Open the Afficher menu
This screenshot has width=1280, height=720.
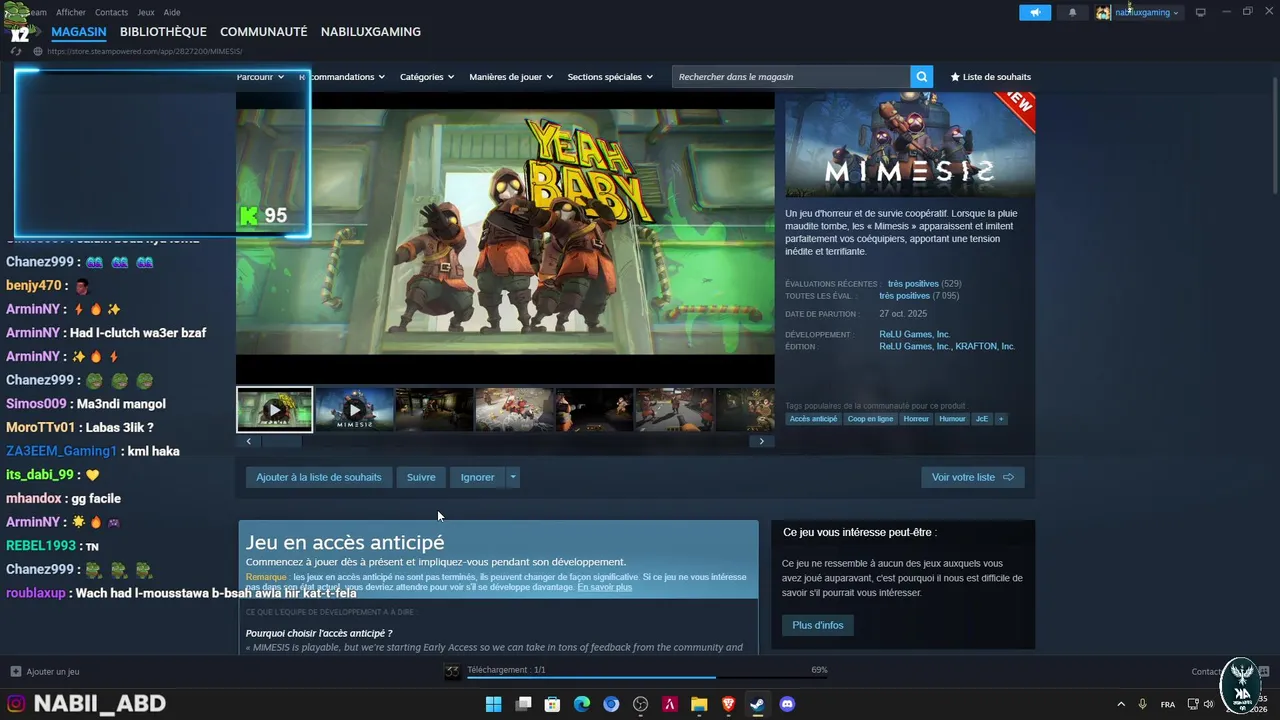(x=71, y=12)
